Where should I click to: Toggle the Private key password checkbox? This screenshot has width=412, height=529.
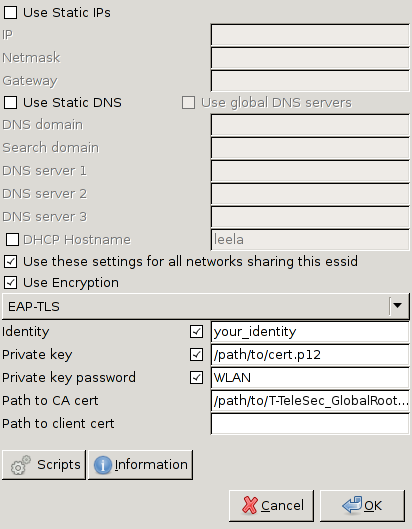(196, 378)
